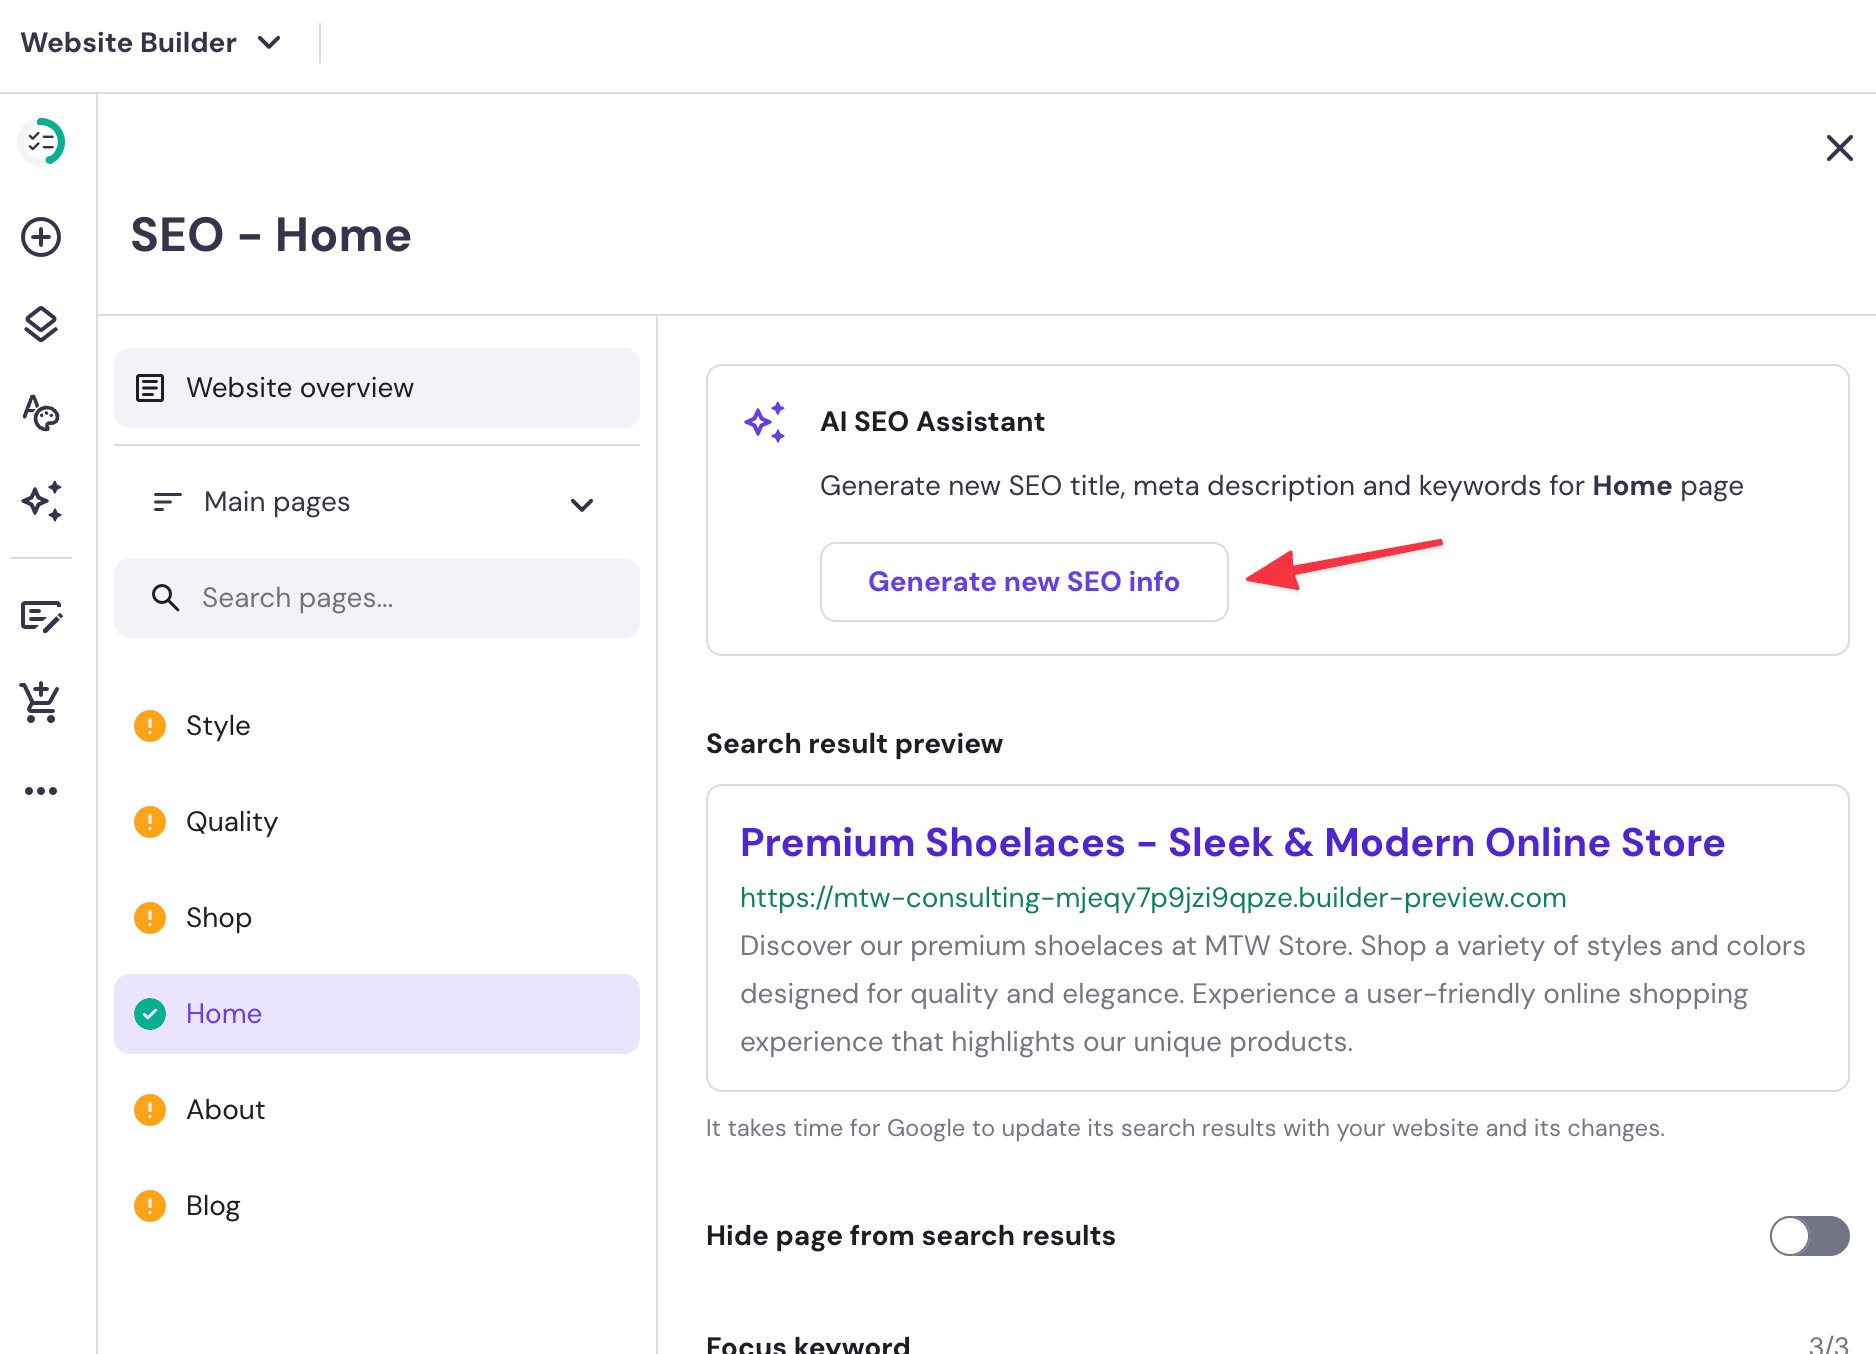
Task: Click the green checkmark next to Home
Action: (x=149, y=1013)
